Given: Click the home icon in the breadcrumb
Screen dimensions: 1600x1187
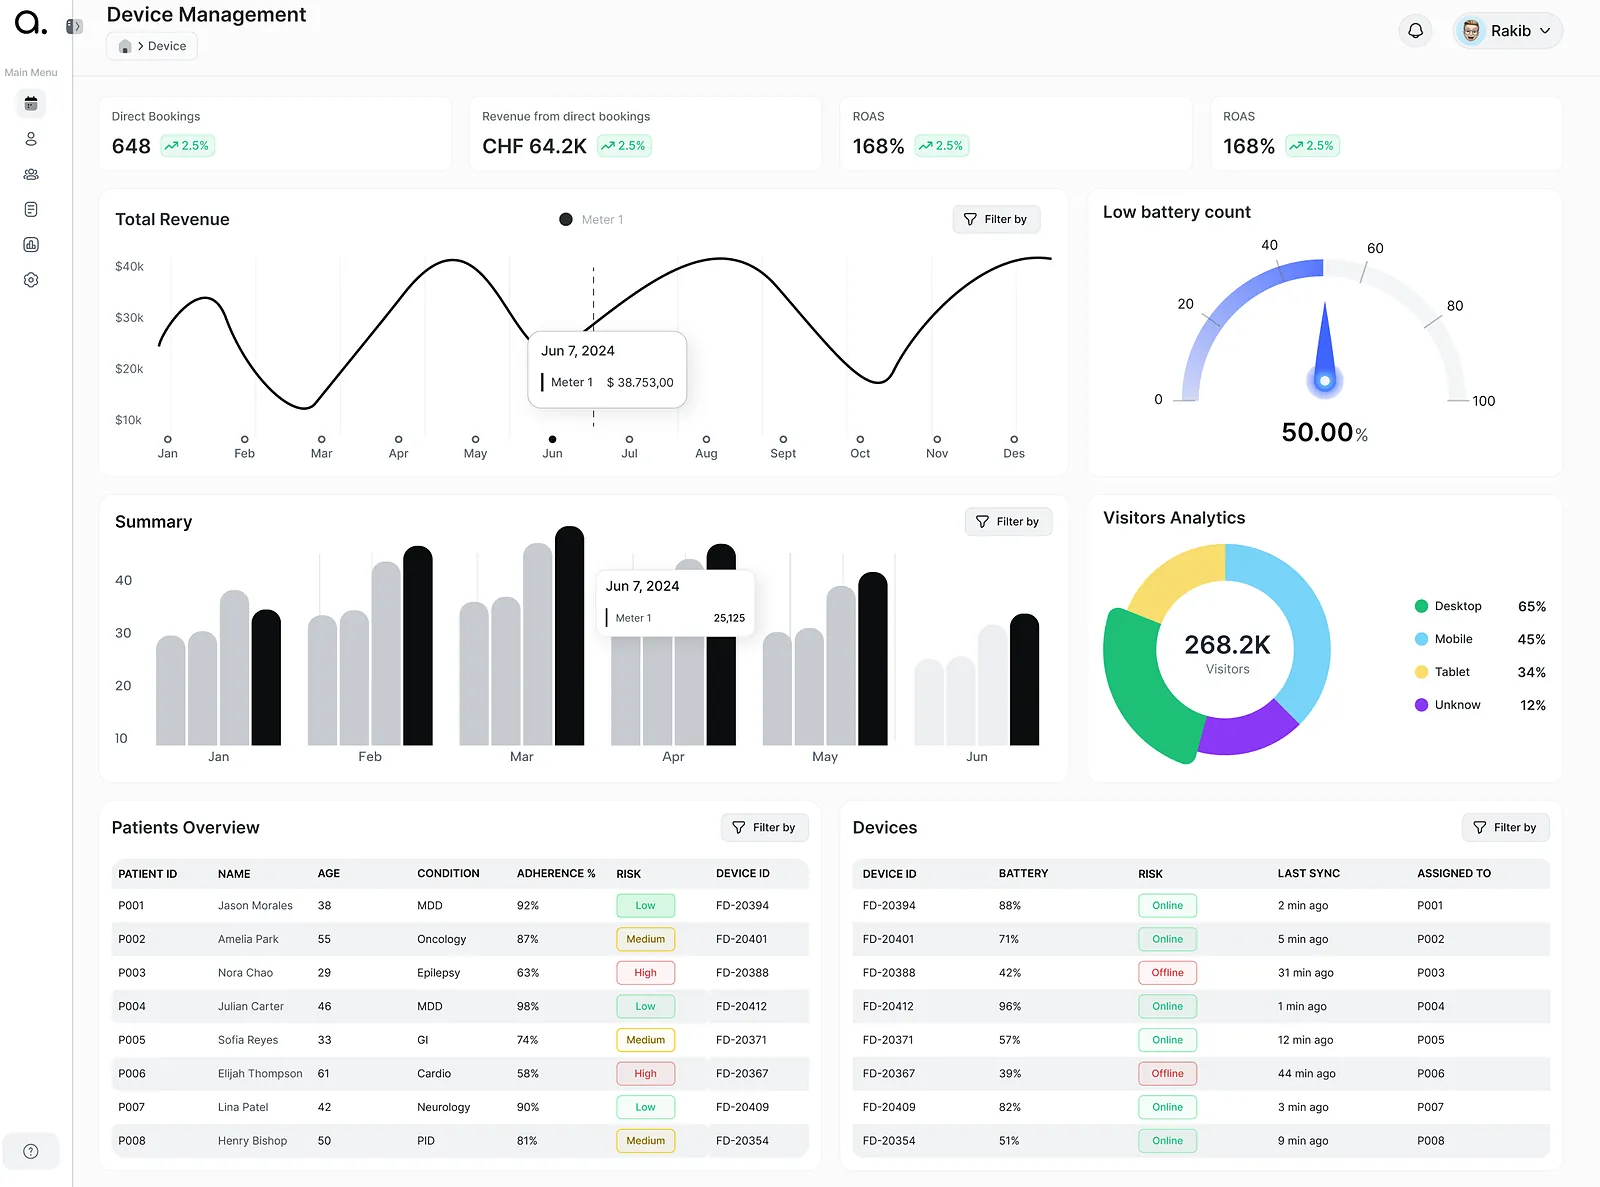Looking at the screenshot, I should coord(125,46).
